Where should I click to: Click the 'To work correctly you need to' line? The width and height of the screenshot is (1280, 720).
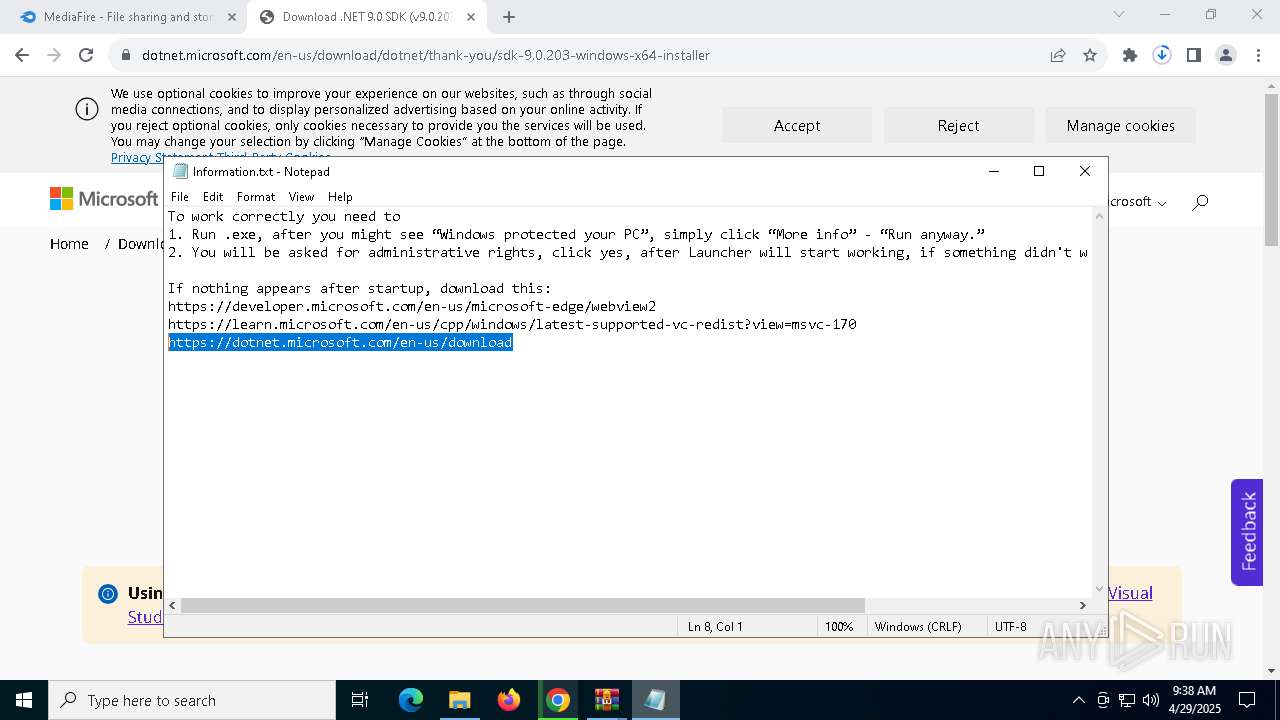click(x=284, y=217)
